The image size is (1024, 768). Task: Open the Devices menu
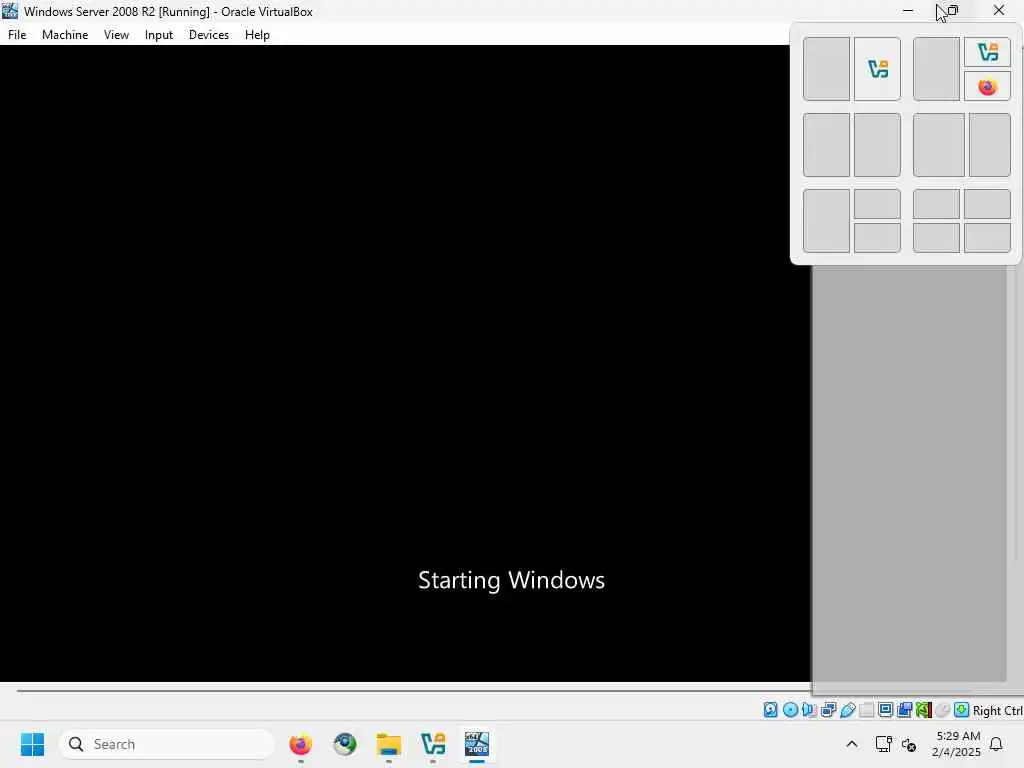click(209, 35)
